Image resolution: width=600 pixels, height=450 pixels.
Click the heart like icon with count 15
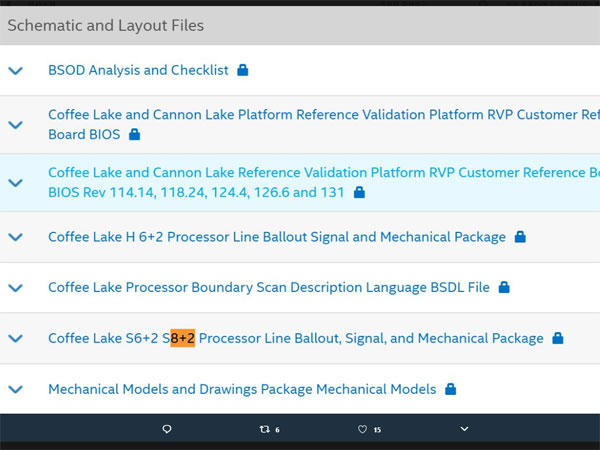click(x=362, y=429)
